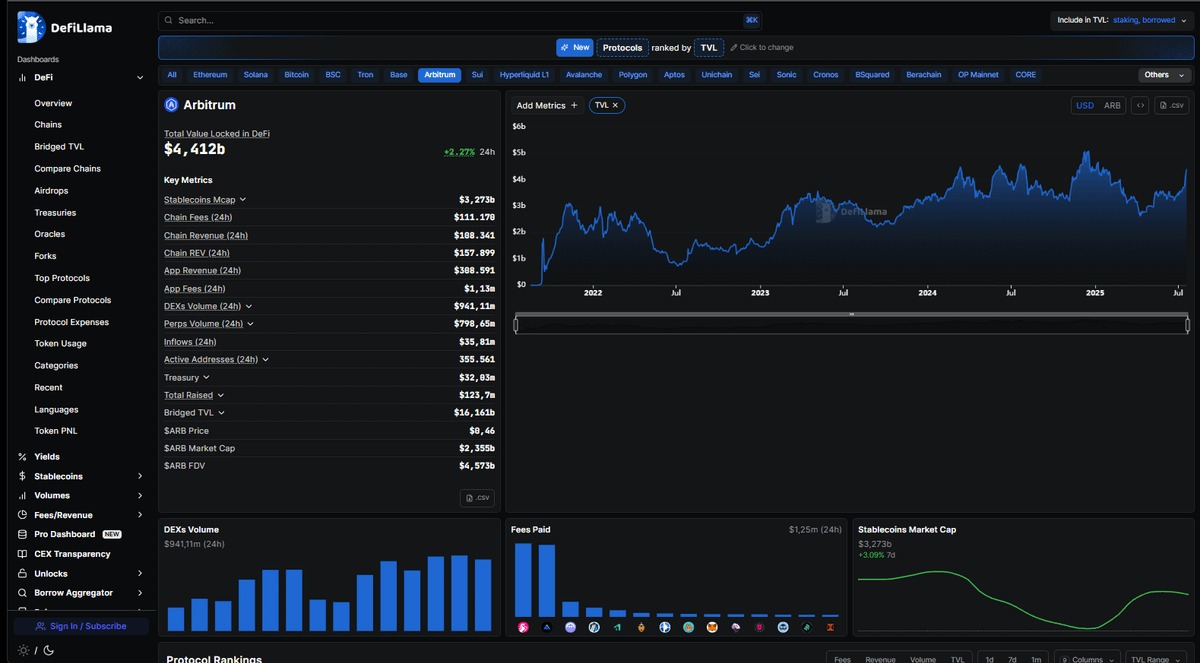
Task: Switch chart denomination to ARB
Action: [x=1112, y=105]
